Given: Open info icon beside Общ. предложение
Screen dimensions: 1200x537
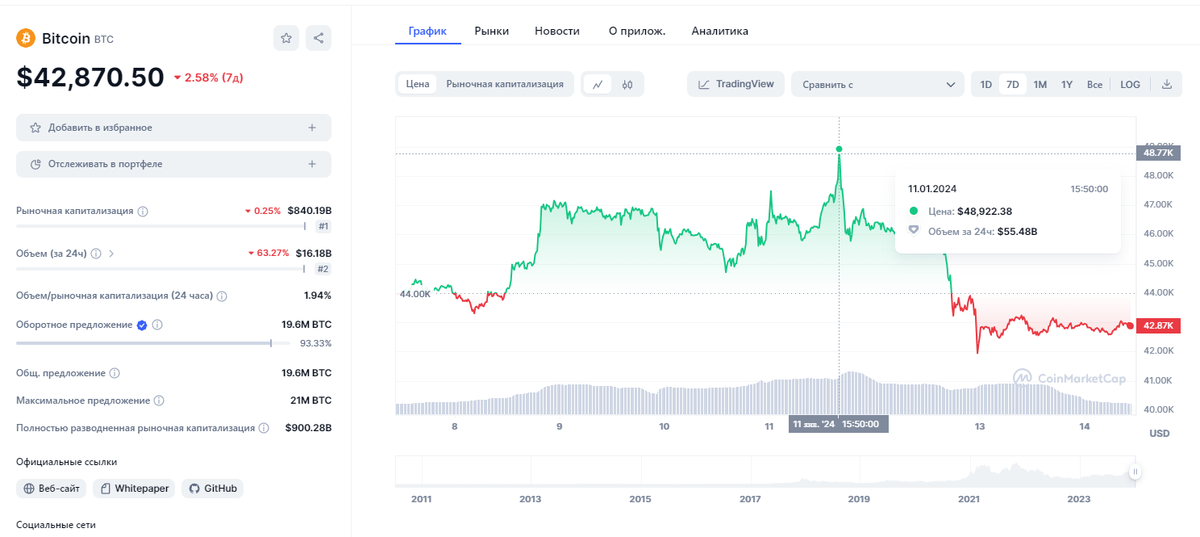Looking at the screenshot, I should (x=114, y=373).
